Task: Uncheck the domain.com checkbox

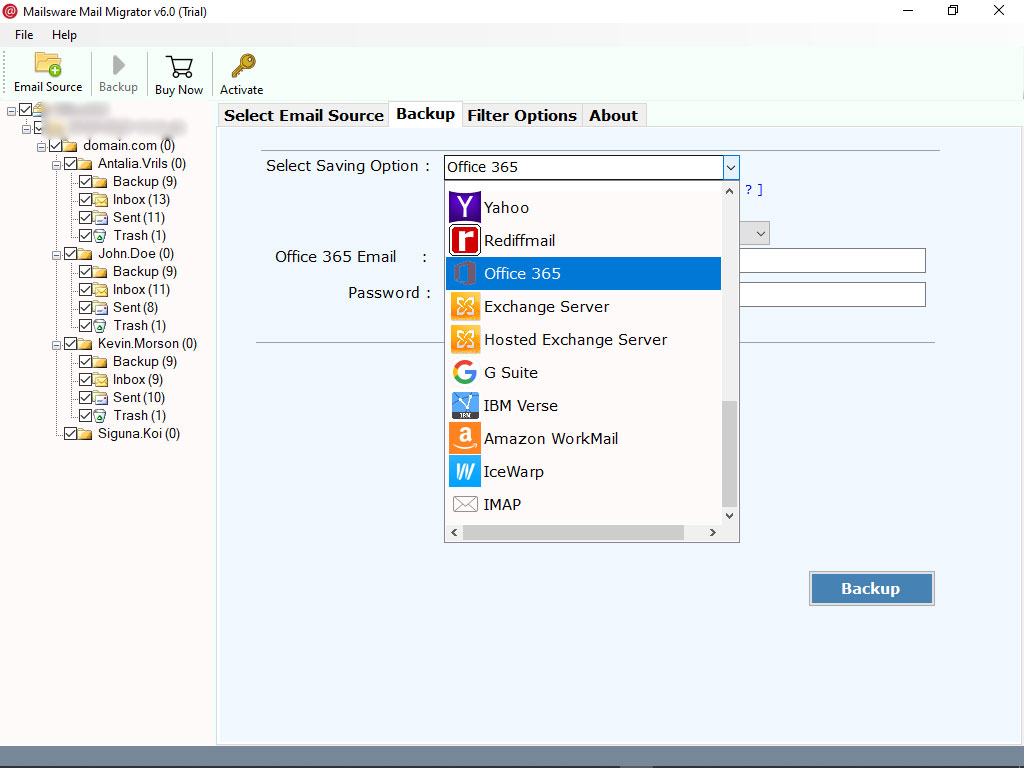Action: [x=56, y=146]
